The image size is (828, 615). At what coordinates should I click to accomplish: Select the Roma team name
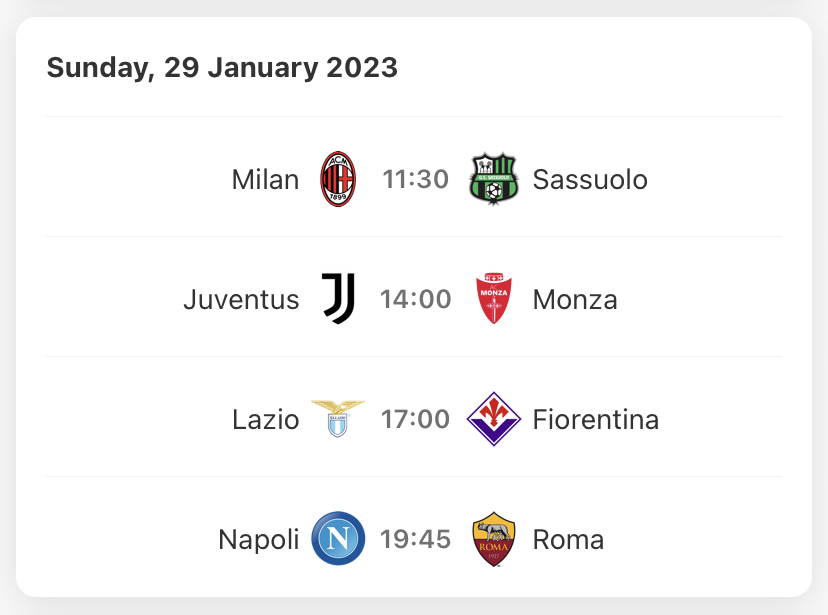(x=568, y=540)
